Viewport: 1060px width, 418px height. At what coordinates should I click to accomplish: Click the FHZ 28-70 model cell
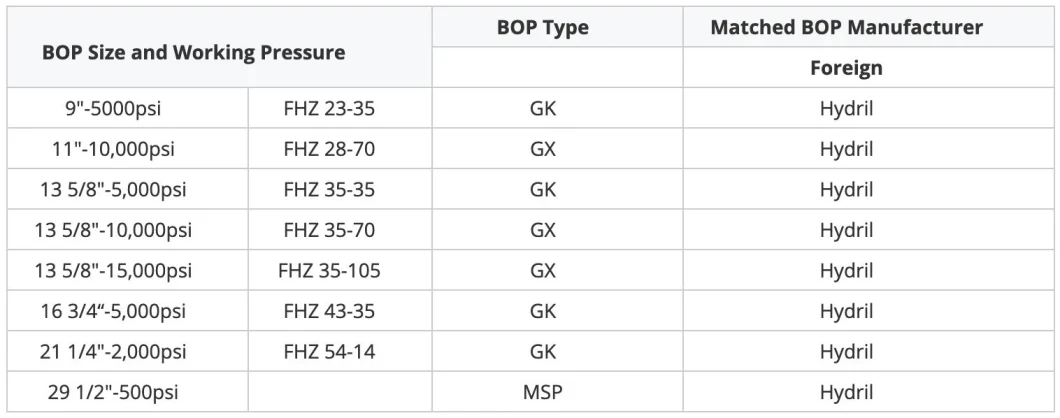pyautogui.click(x=329, y=149)
